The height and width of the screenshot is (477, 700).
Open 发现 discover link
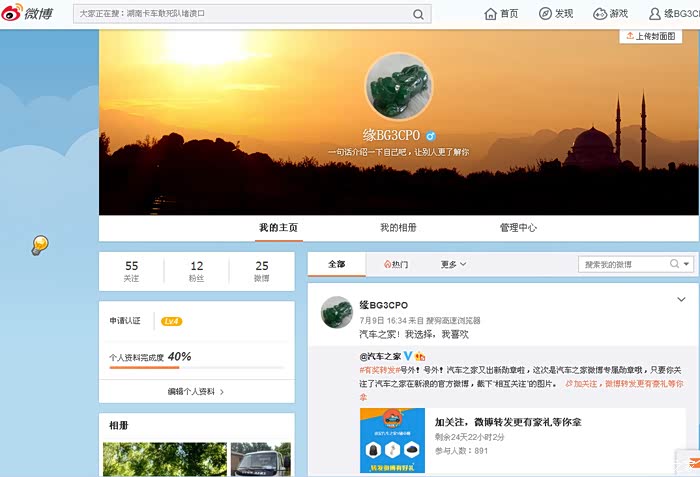pyautogui.click(x=556, y=14)
